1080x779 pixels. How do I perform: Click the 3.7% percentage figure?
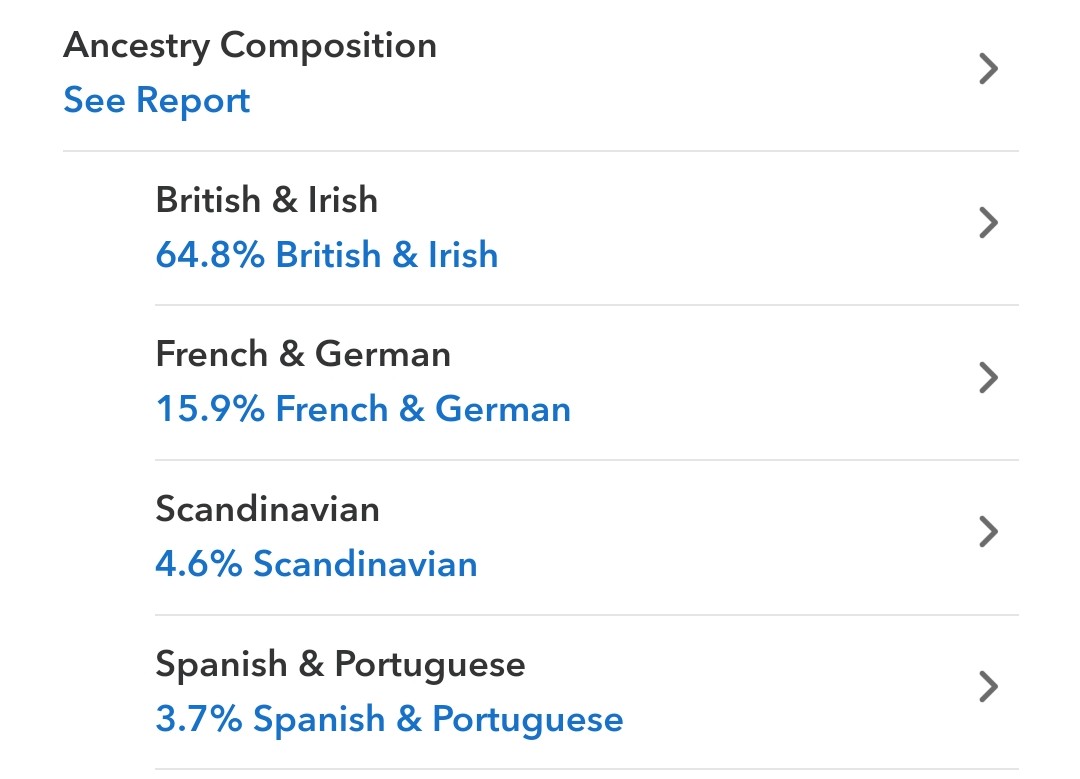[x=198, y=718]
